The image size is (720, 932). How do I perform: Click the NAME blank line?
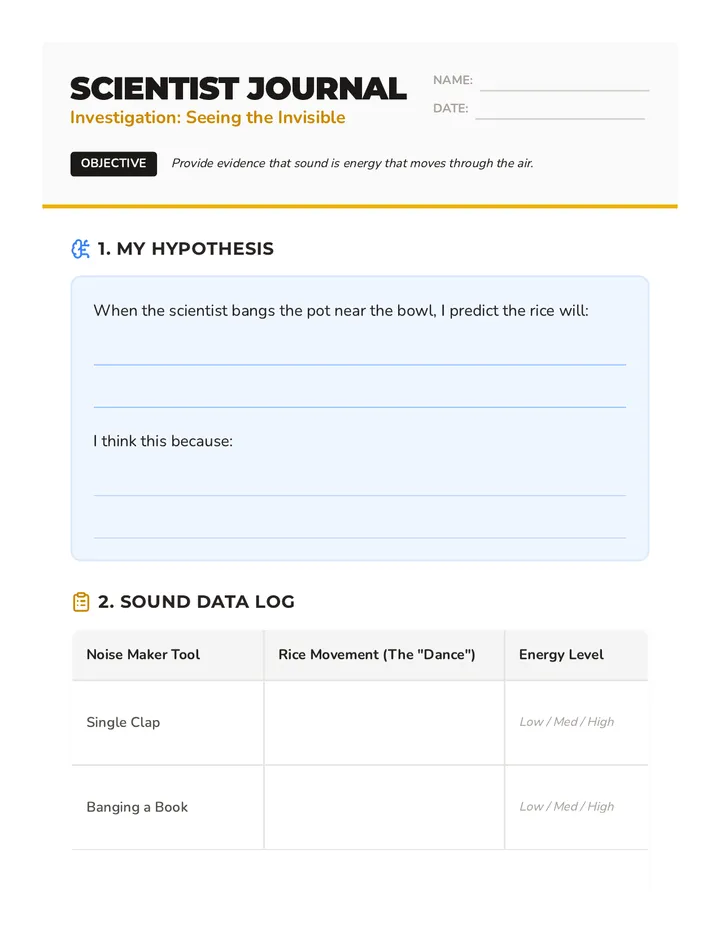(564, 90)
